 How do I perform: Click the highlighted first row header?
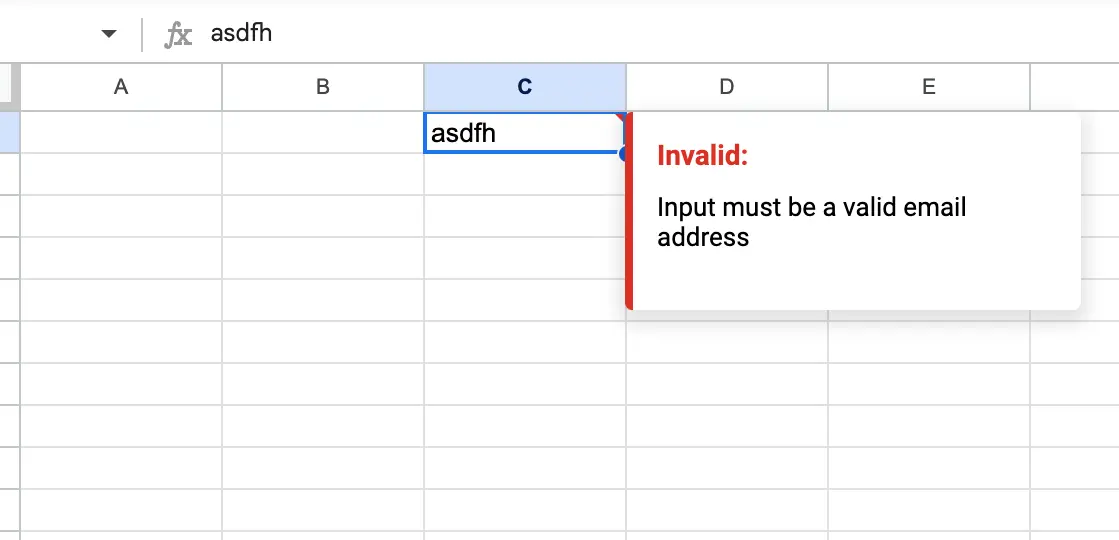pyautogui.click(x=9, y=132)
